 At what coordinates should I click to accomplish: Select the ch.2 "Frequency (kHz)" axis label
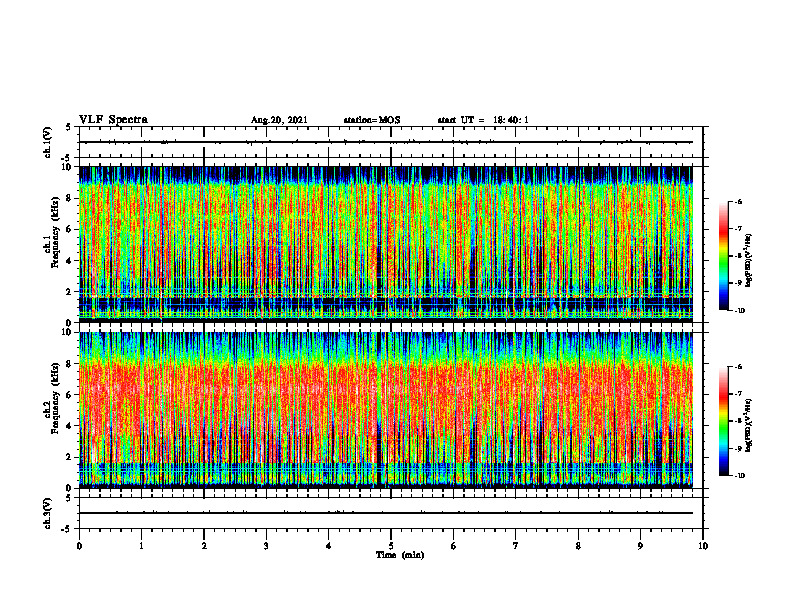(55, 398)
